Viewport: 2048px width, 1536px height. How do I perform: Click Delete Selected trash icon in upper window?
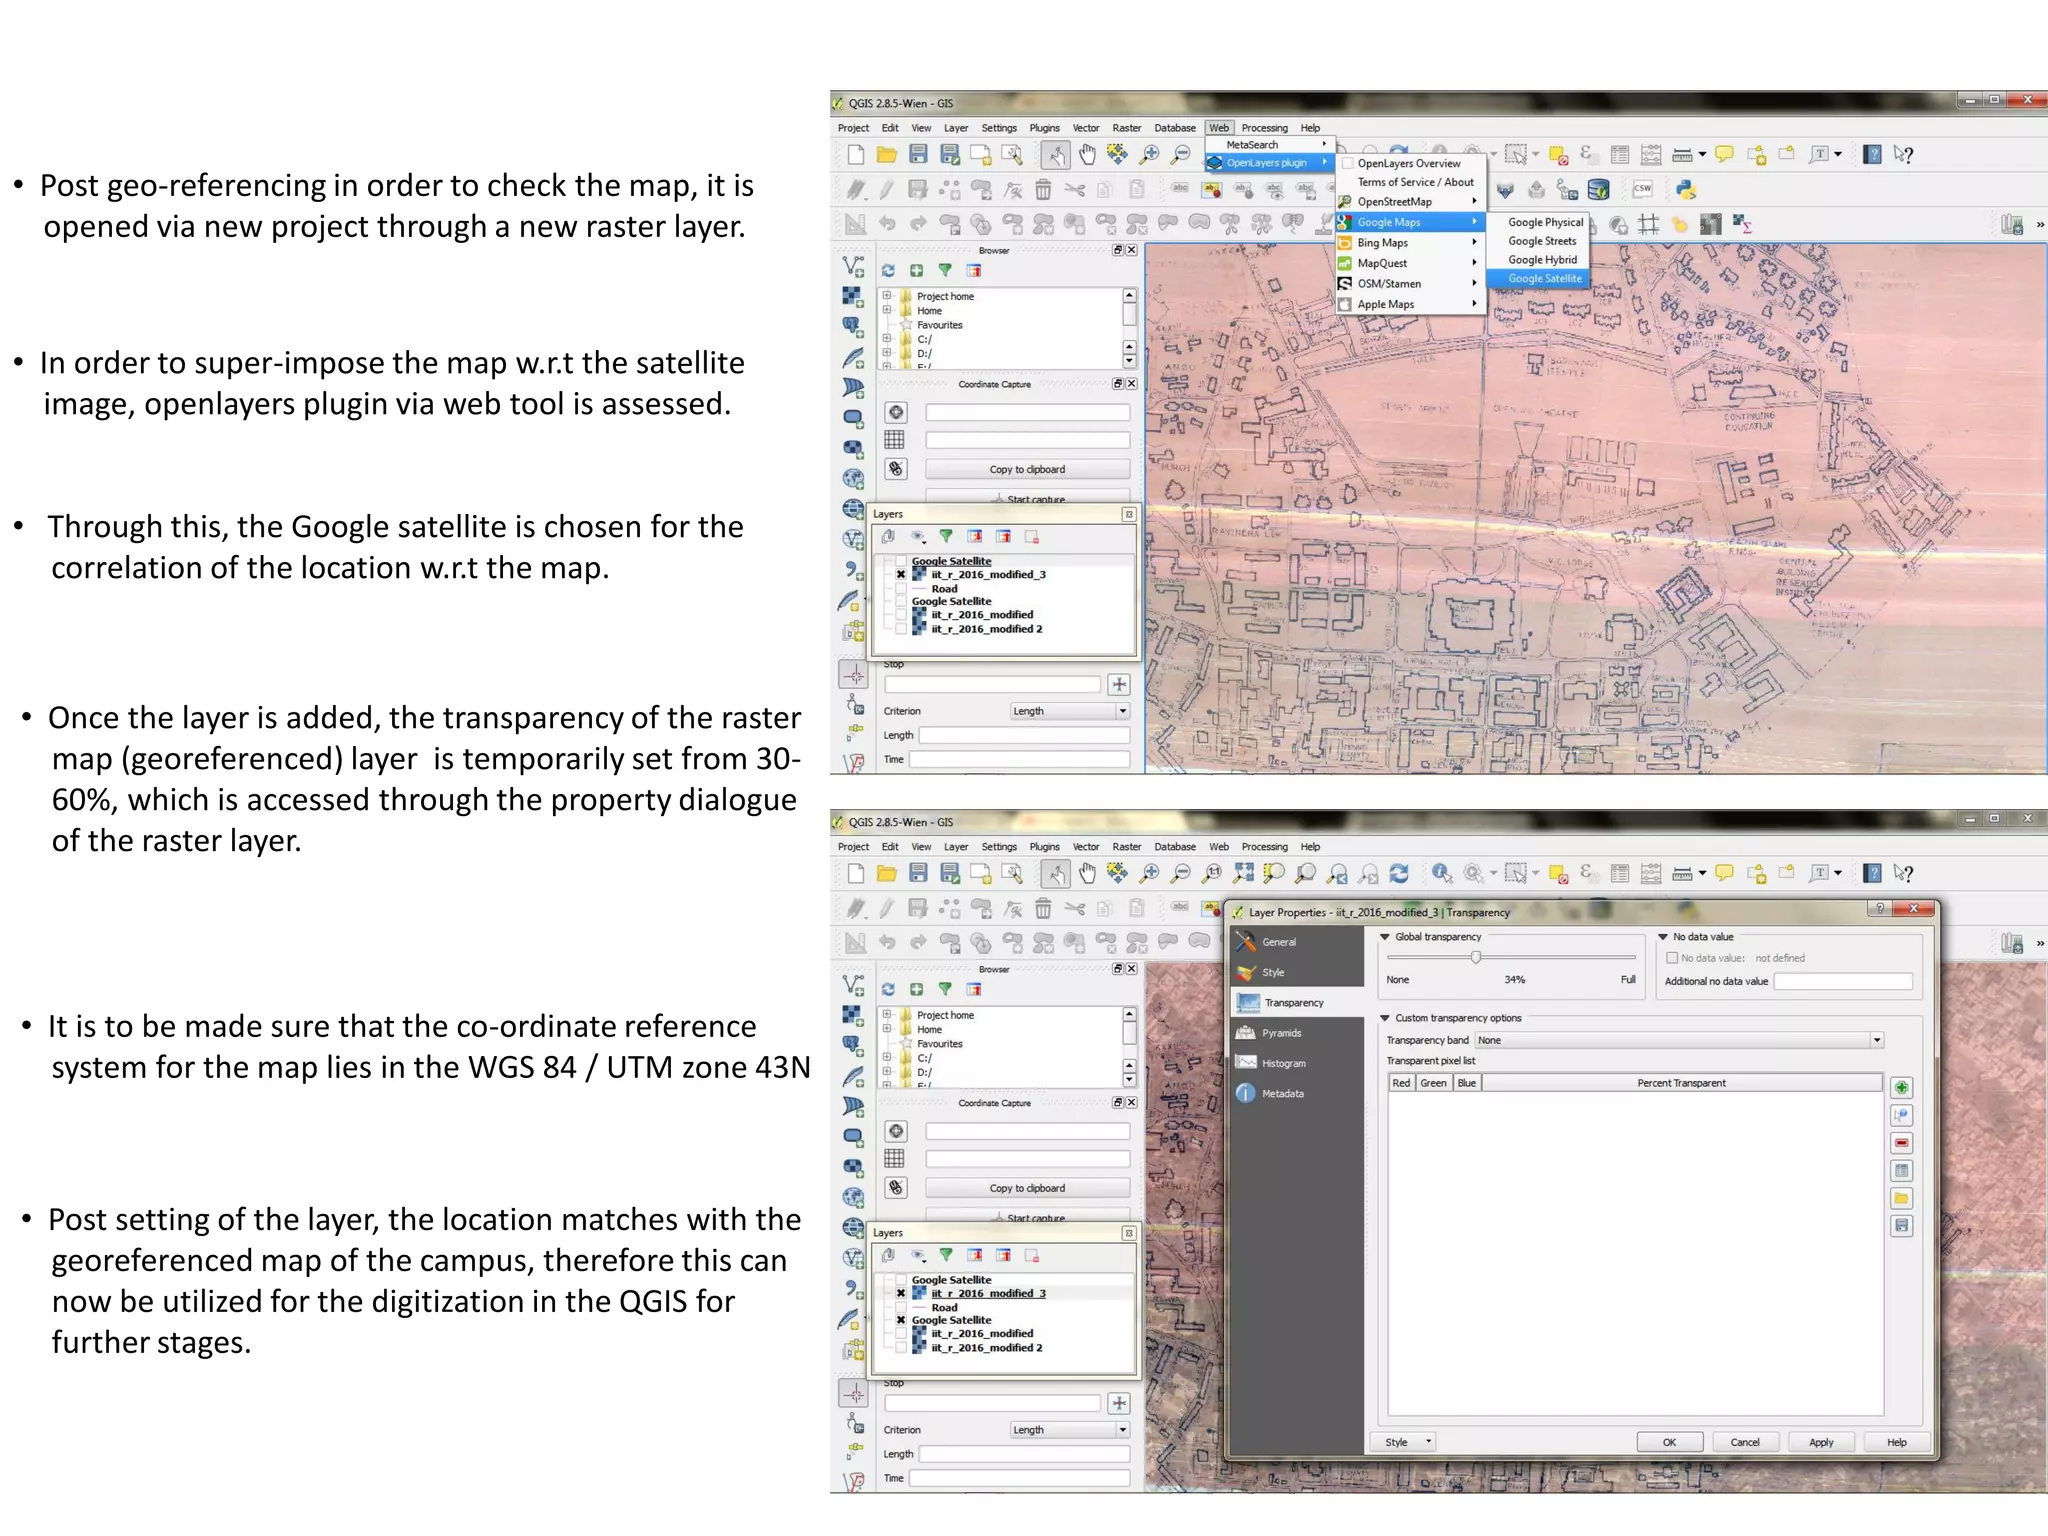pyautogui.click(x=1043, y=189)
